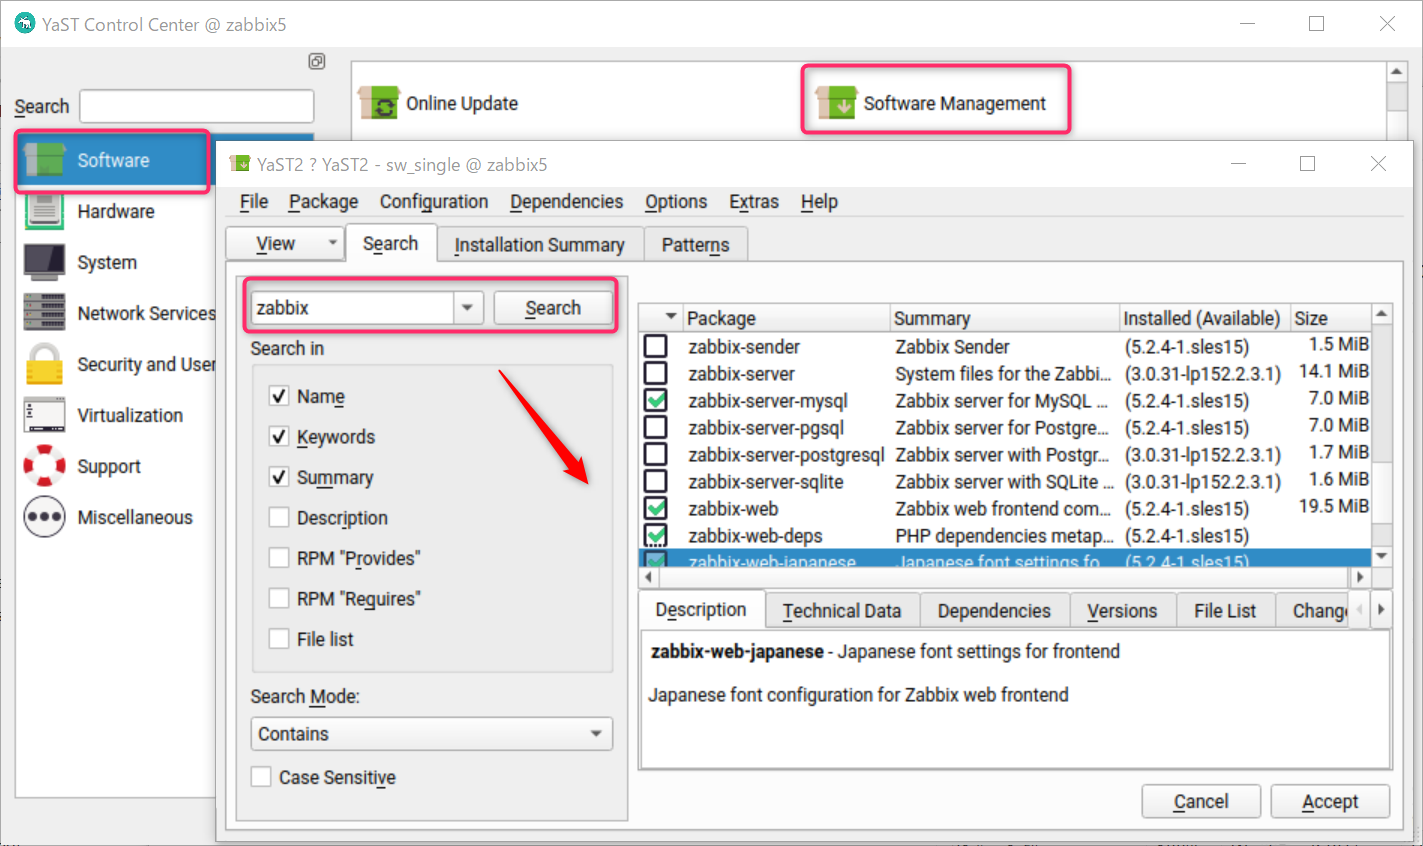
Task: Select the Support lifebuoy icon
Action: point(45,466)
